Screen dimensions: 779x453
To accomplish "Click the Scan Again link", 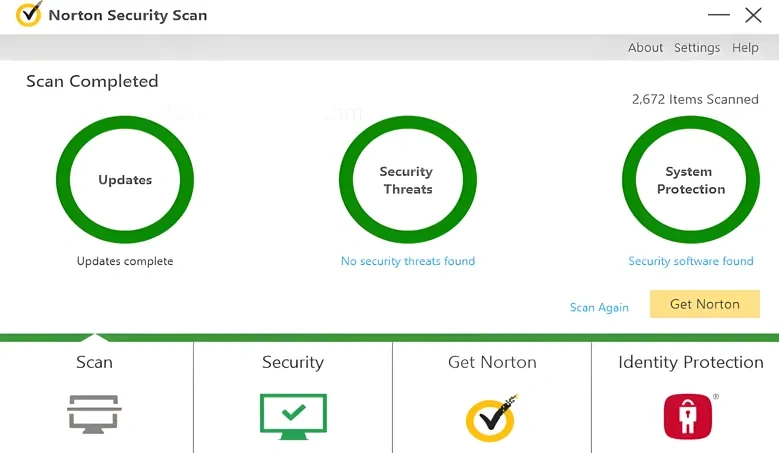I will pos(599,307).
